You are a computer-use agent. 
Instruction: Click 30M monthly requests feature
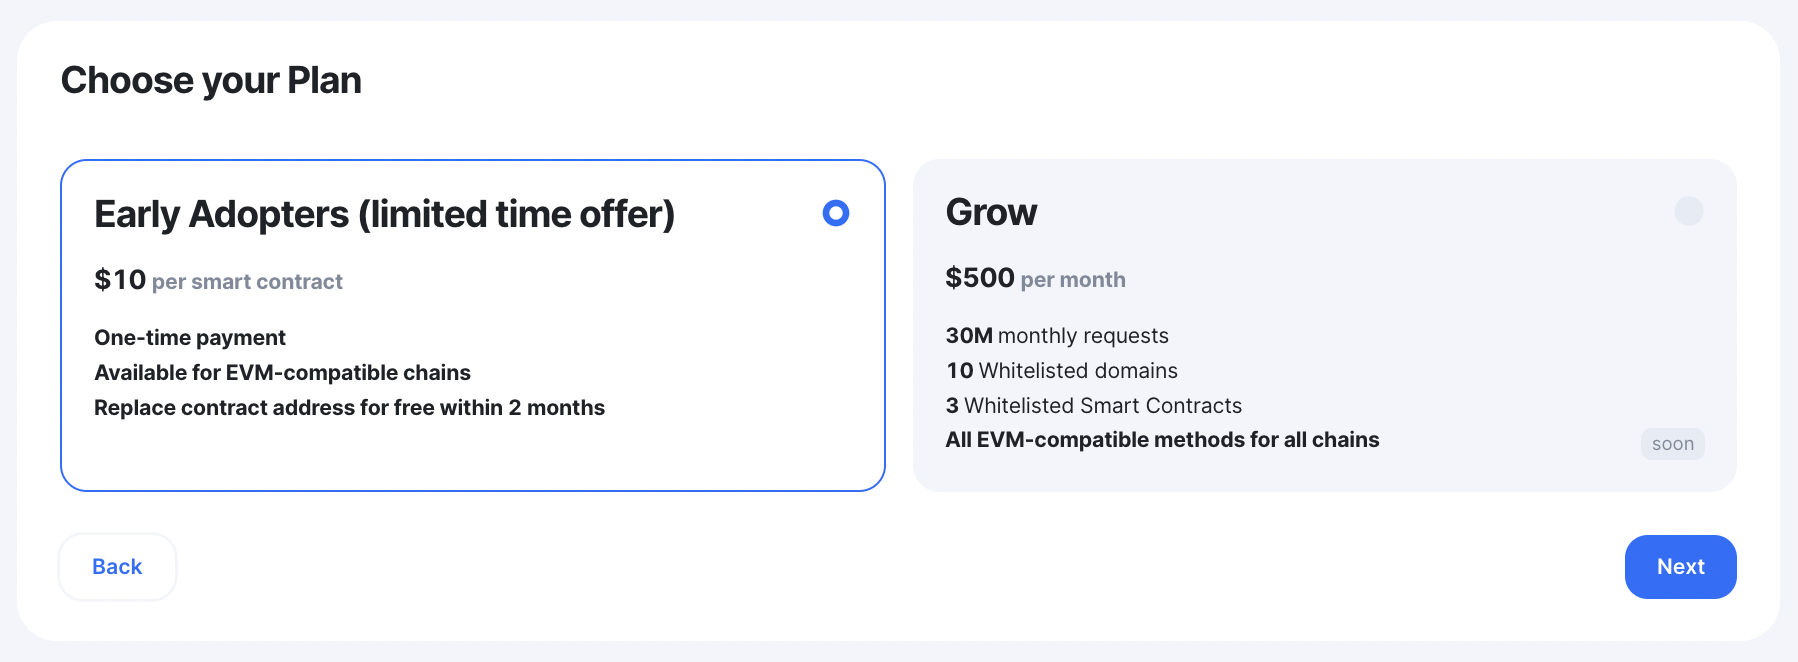pyautogui.click(x=1057, y=336)
